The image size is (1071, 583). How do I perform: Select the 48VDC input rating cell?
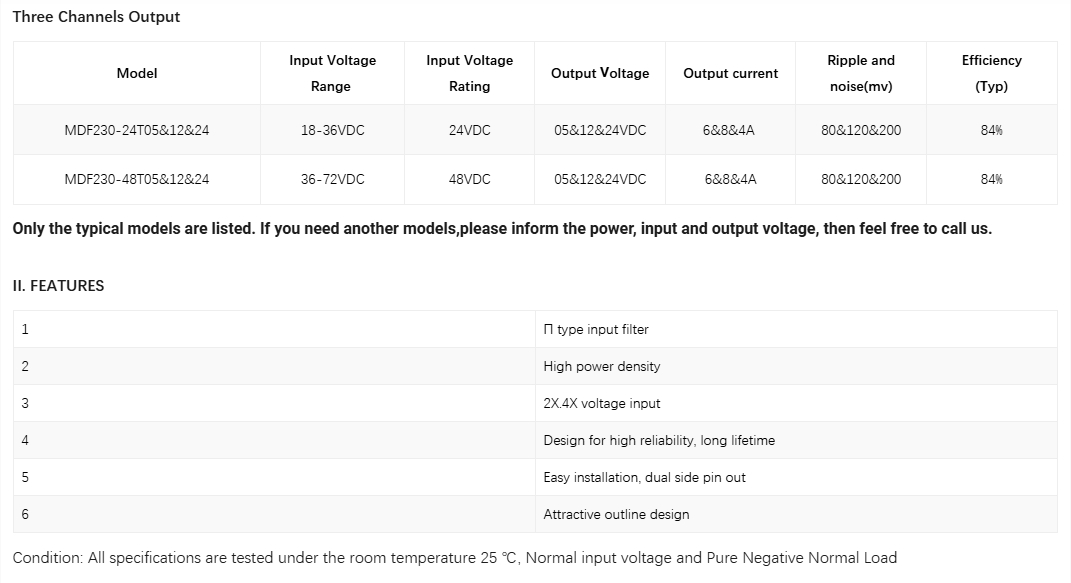[469, 180]
